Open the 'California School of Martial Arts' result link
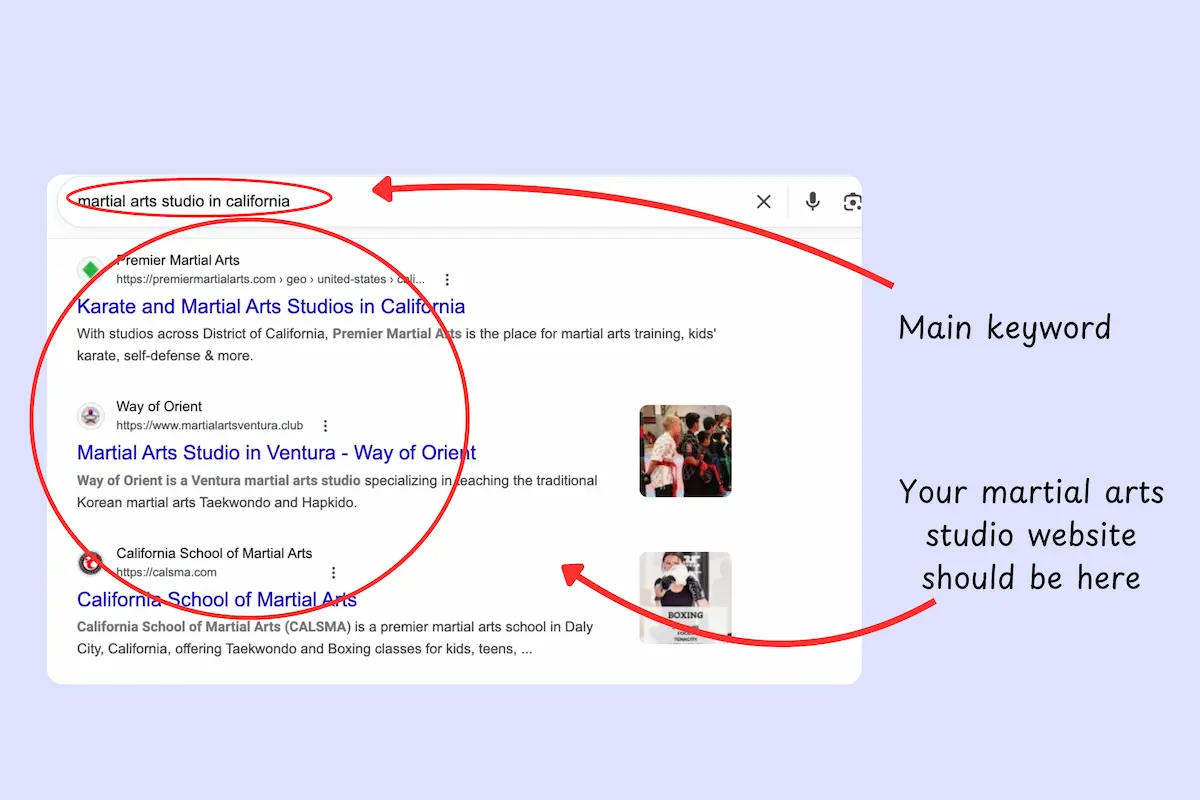The height and width of the screenshot is (800, 1200). pyautogui.click(x=216, y=599)
